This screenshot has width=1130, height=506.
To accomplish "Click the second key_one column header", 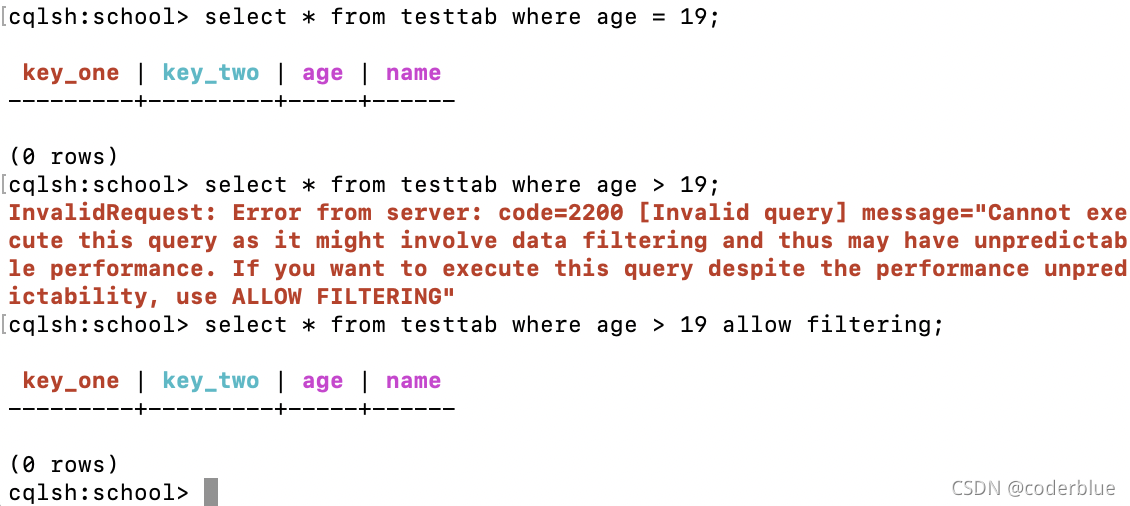I will point(71,381).
